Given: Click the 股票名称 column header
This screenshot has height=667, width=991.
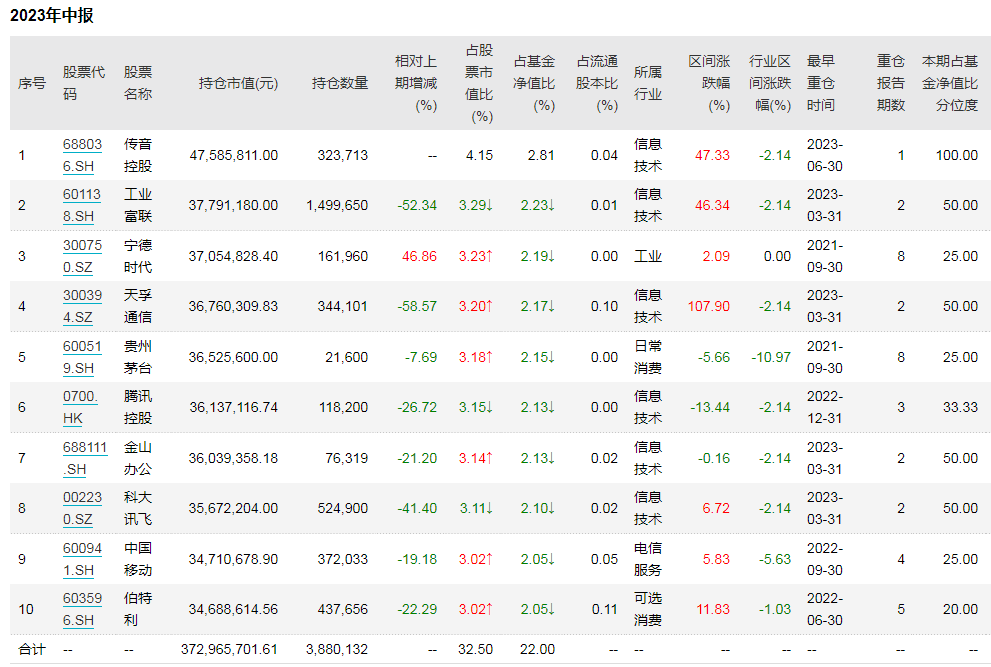Looking at the screenshot, I should tap(138, 83).
